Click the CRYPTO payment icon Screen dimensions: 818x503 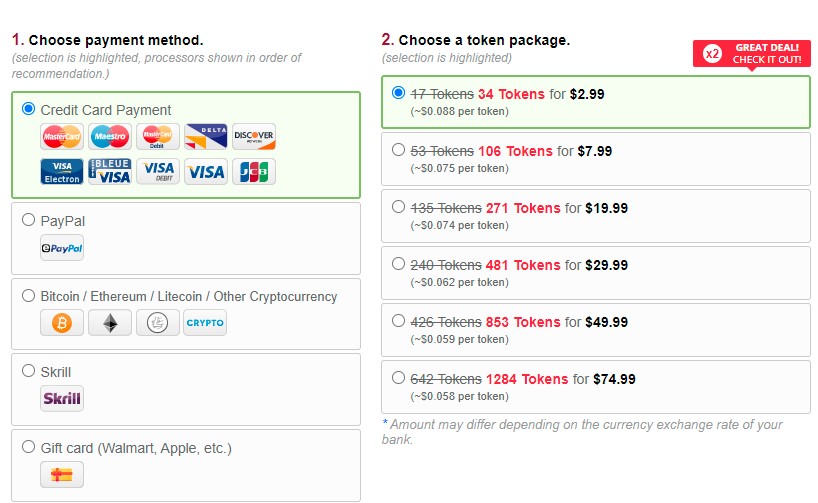(205, 322)
